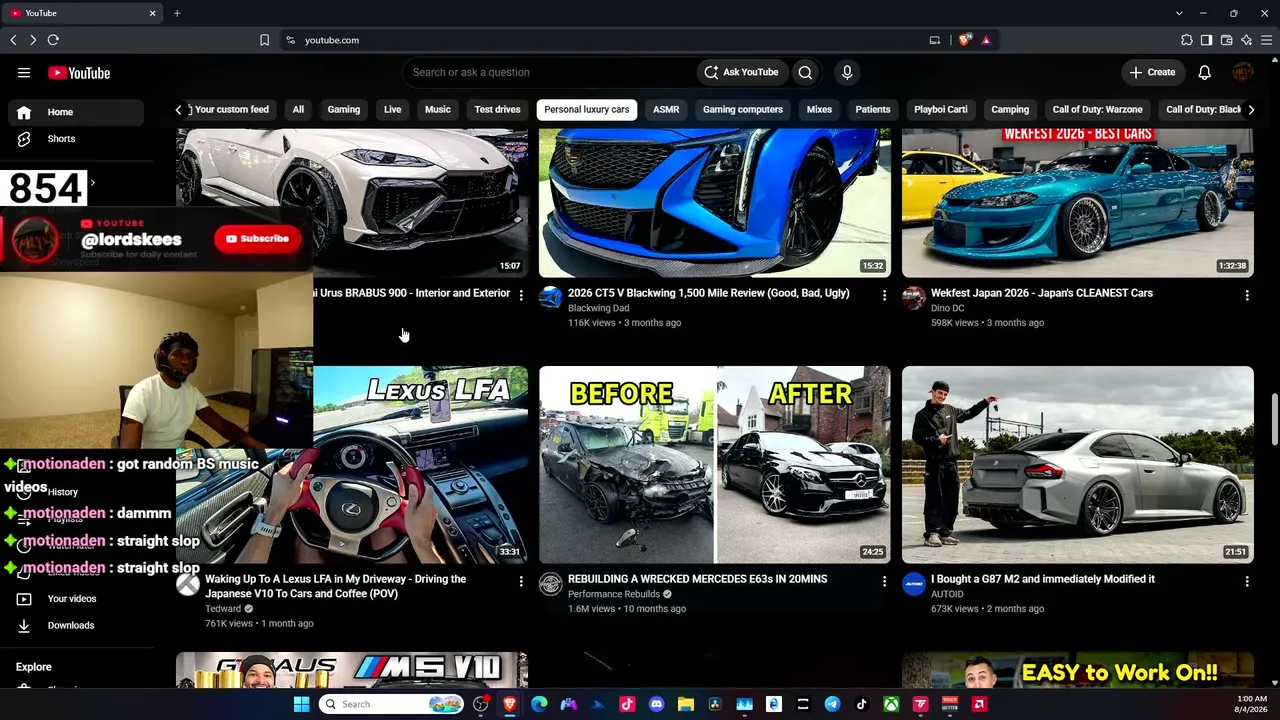The image size is (1280, 720).
Task: Reload the YouTube page
Action: point(53,40)
